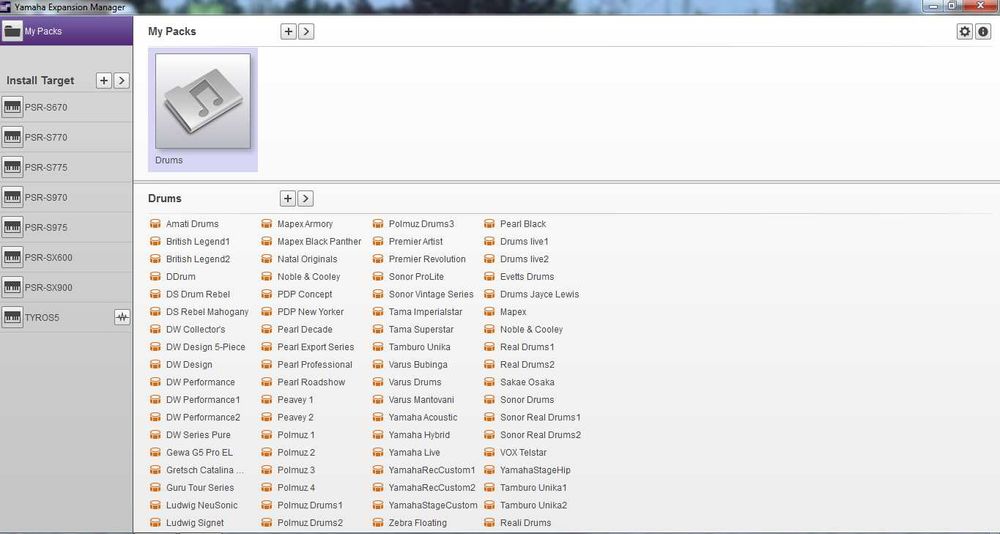Choose the PSR-SX600 install target
Screen dimensions: 1000x534
coord(66,257)
